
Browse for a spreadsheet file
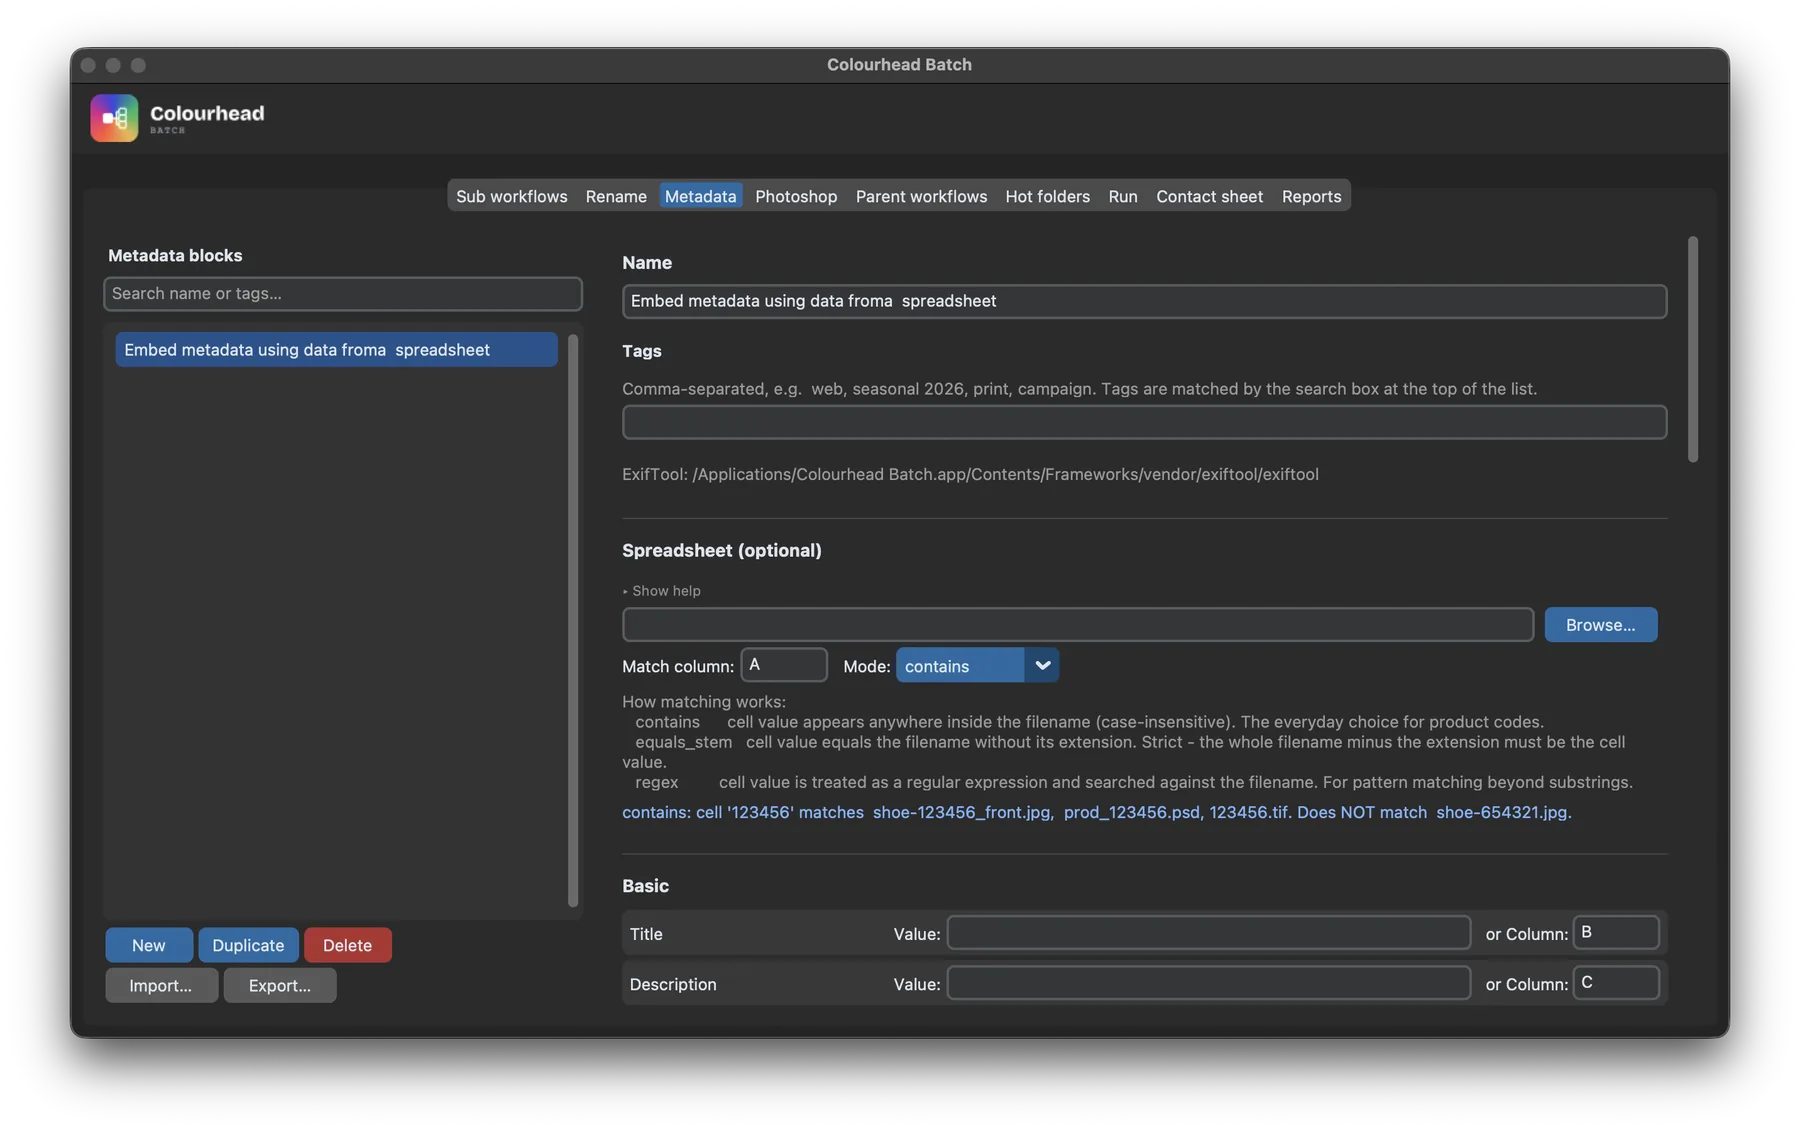pos(1600,625)
